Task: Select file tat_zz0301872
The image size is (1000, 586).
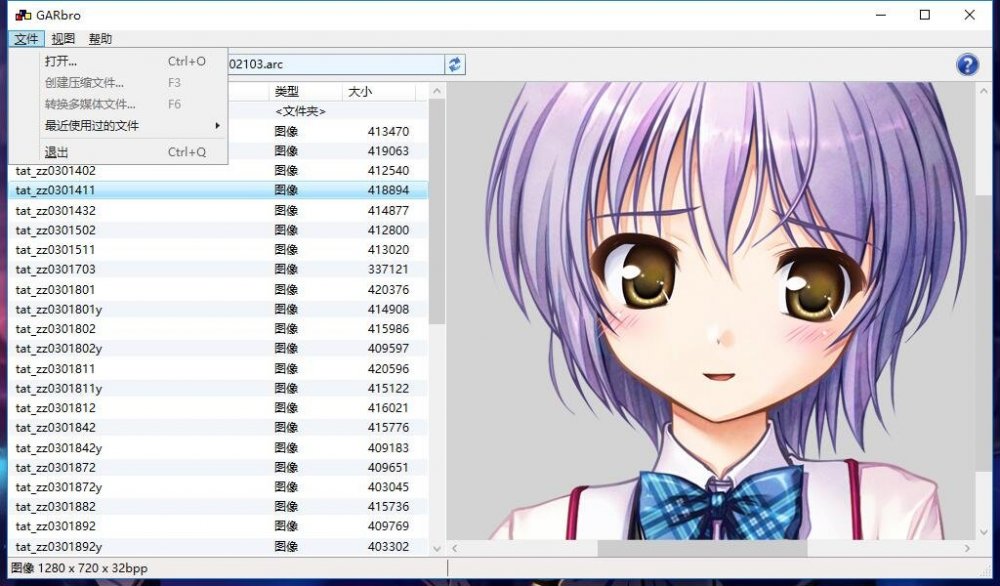Action: pos(218,467)
